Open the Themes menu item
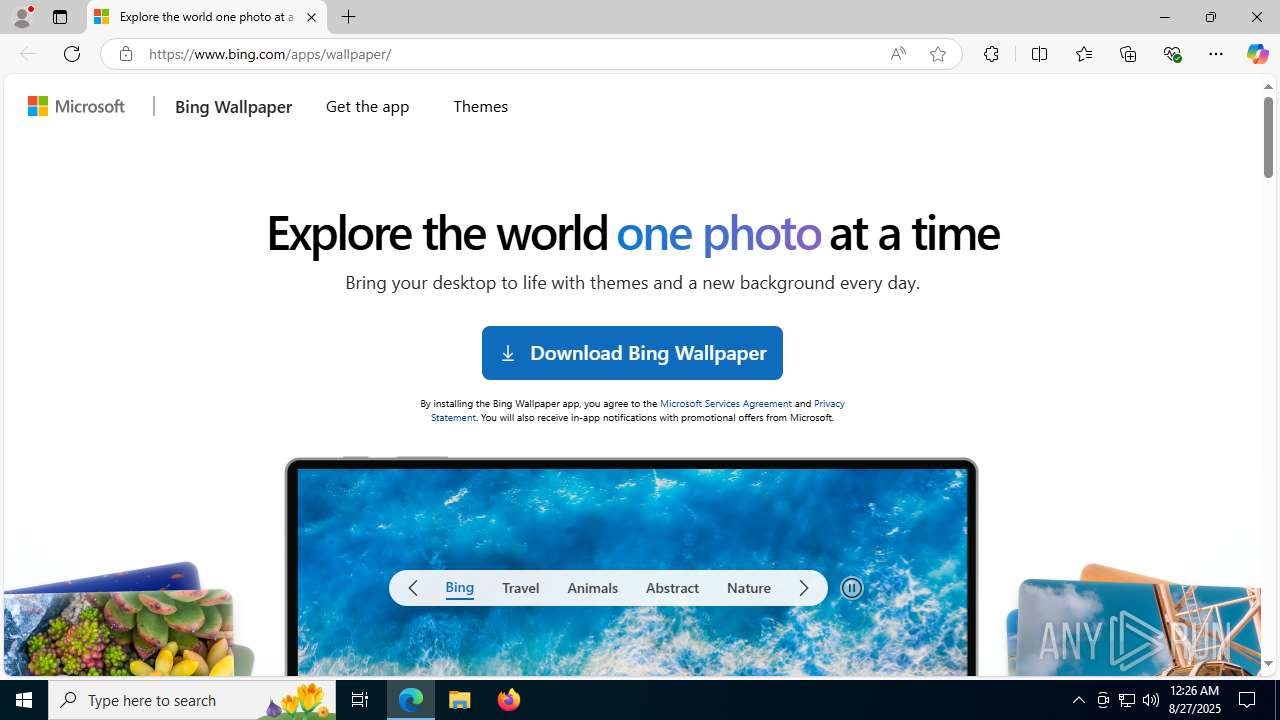 (x=480, y=106)
